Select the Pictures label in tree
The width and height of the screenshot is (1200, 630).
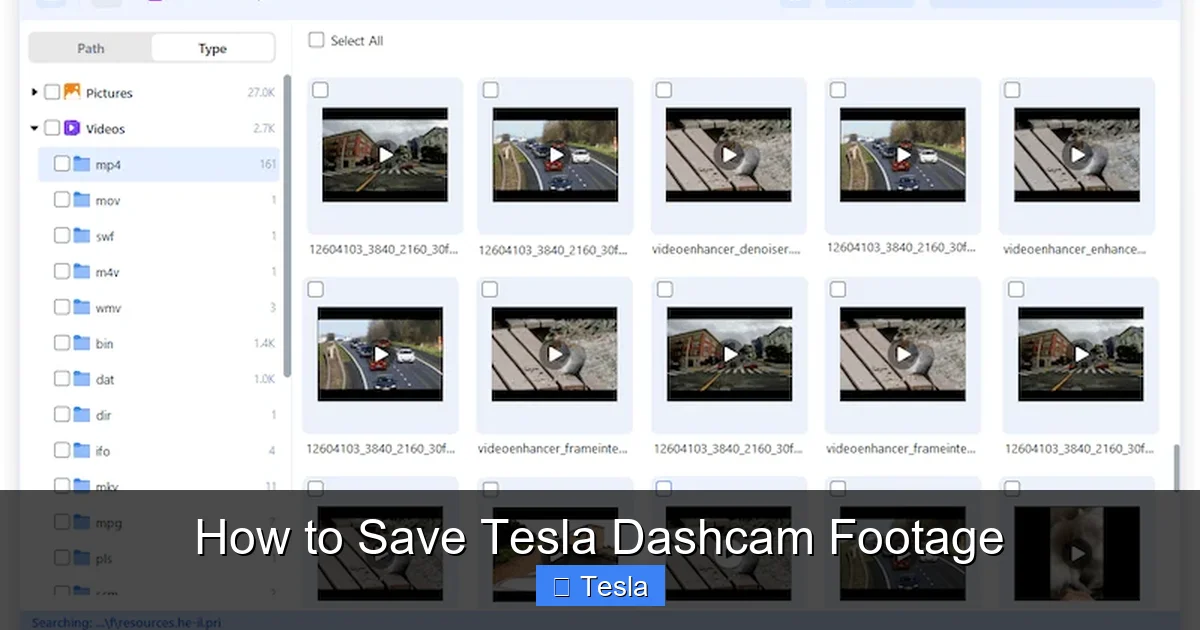[109, 93]
